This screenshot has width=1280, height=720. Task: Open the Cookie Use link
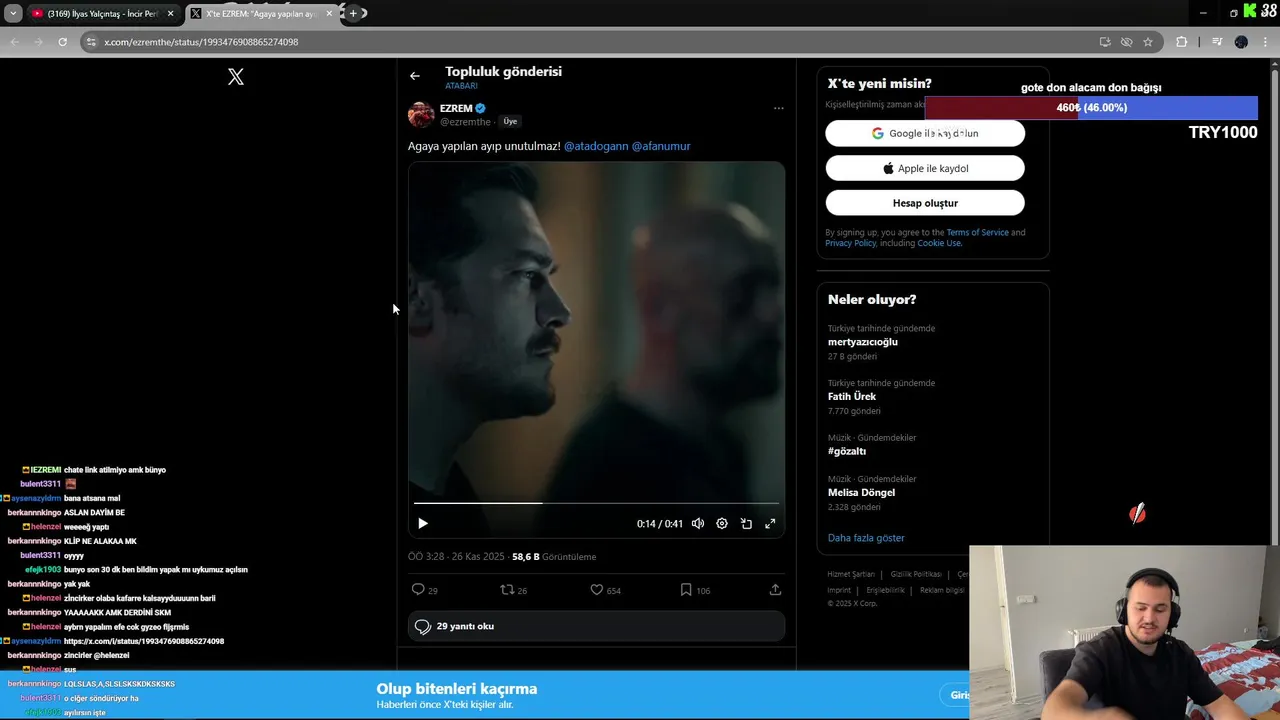pyautogui.click(x=939, y=243)
